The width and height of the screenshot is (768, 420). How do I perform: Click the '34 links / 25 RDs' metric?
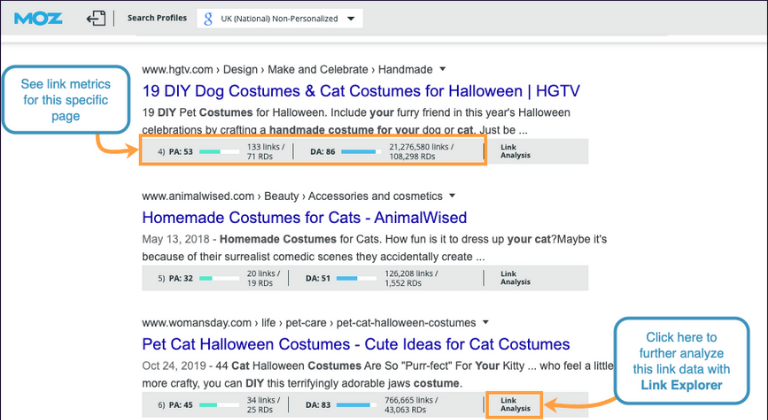coord(263,405)
